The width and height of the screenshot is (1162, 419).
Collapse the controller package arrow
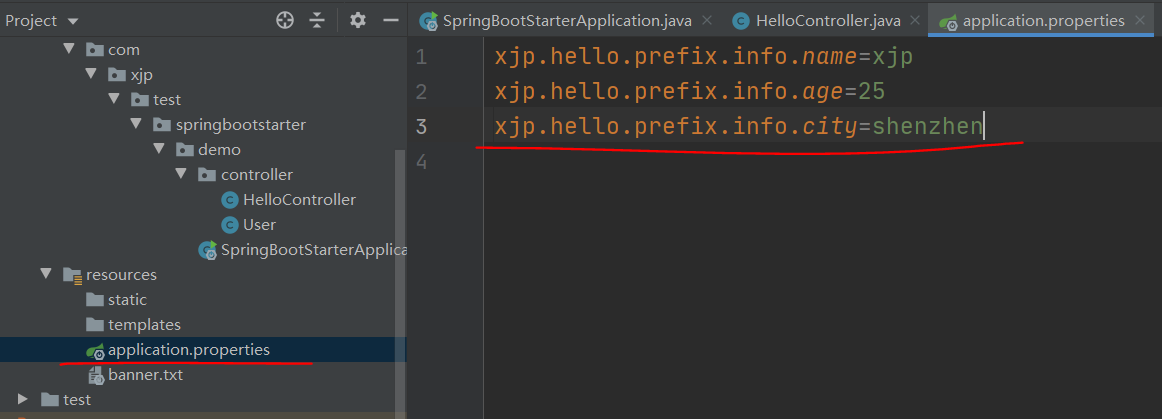click(x=182, y=174)
